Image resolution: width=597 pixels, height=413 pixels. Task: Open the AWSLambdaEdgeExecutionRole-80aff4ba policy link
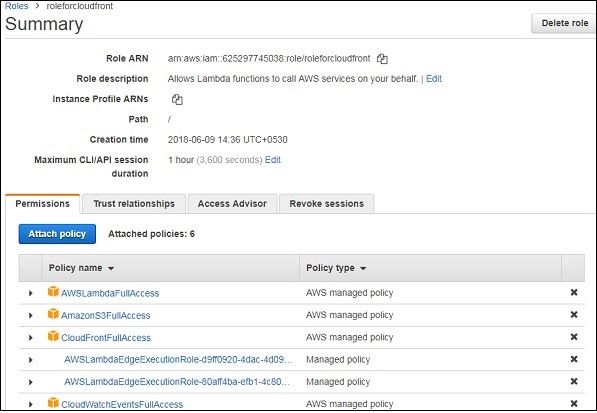pyautogui.click(x=177, y=382)
